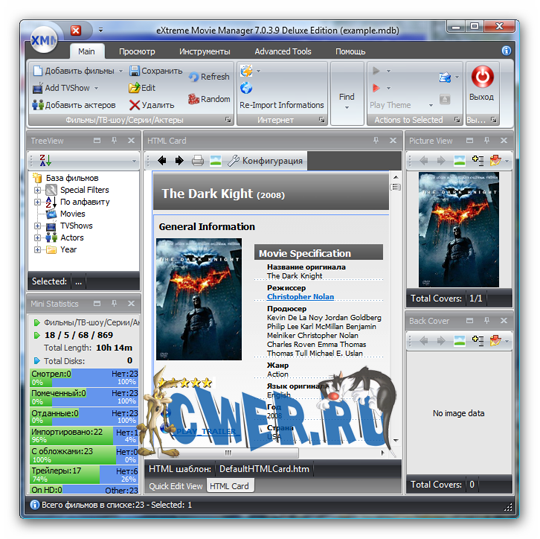Open the Advanced Tools ribbon tab
Screen dimensions: 540x539
pyautogui.click(x=283, y=51)
